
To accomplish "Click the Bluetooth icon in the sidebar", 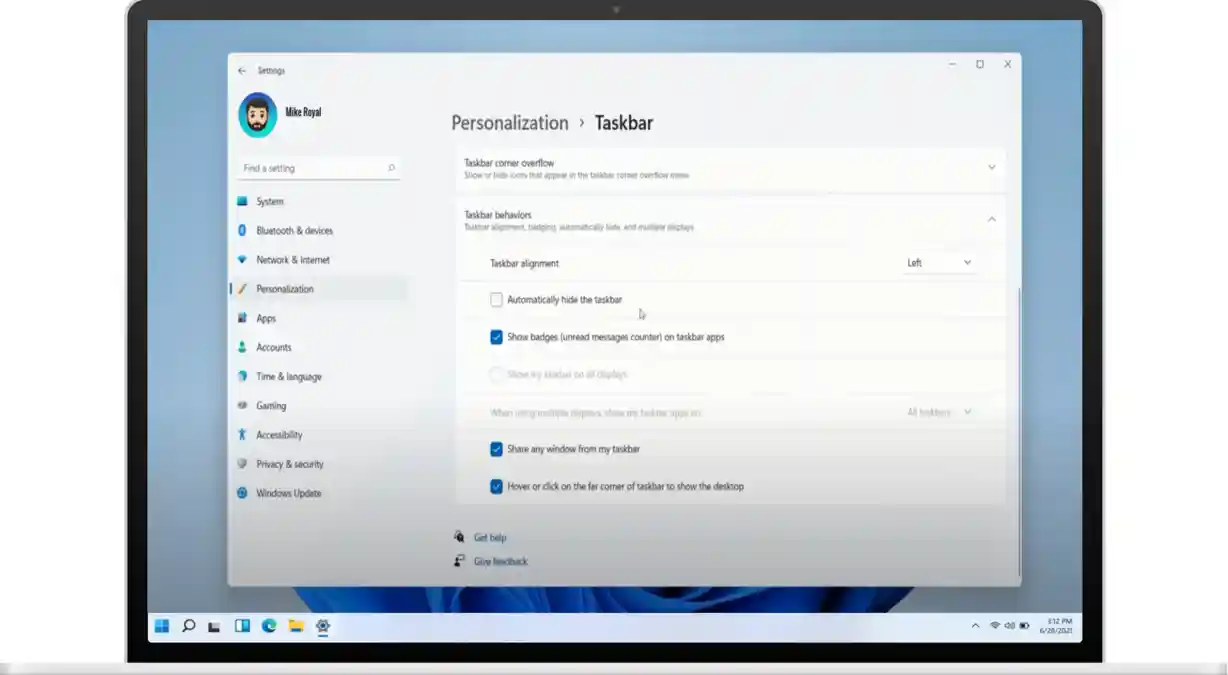I will click(242, 230).
